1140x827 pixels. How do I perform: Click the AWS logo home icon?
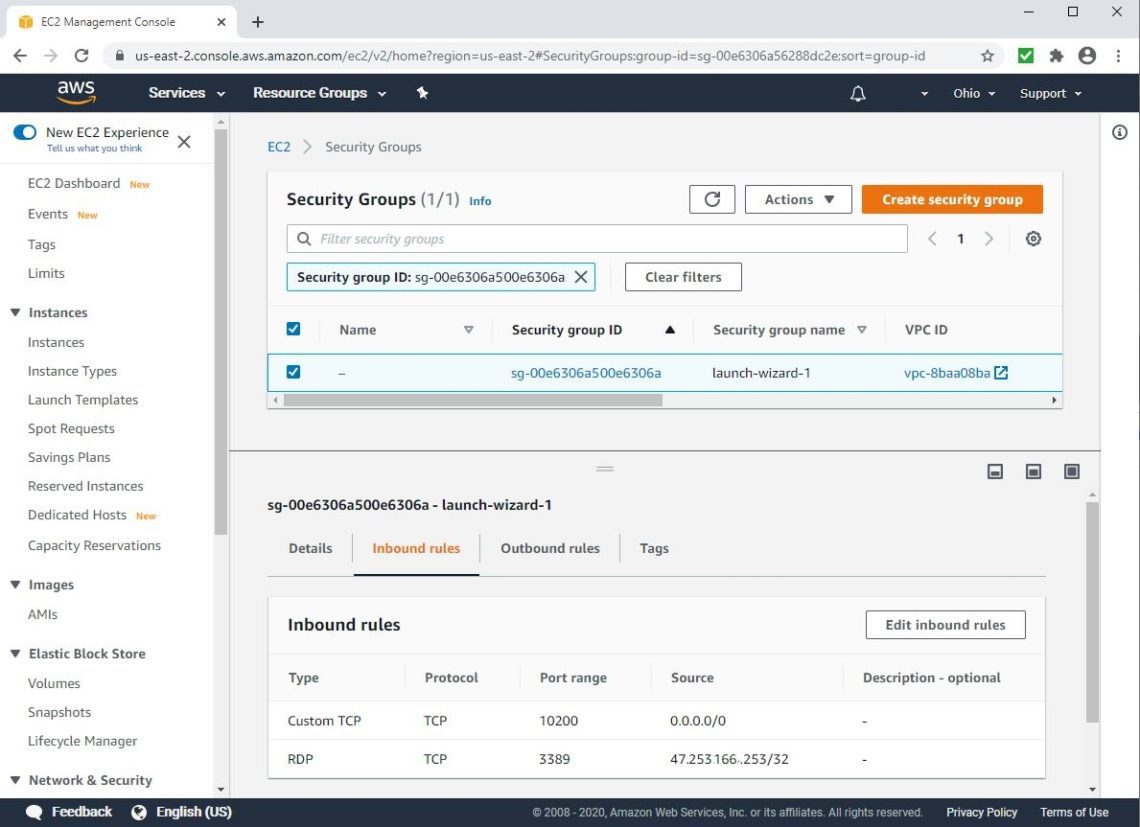tap(76, 92)
